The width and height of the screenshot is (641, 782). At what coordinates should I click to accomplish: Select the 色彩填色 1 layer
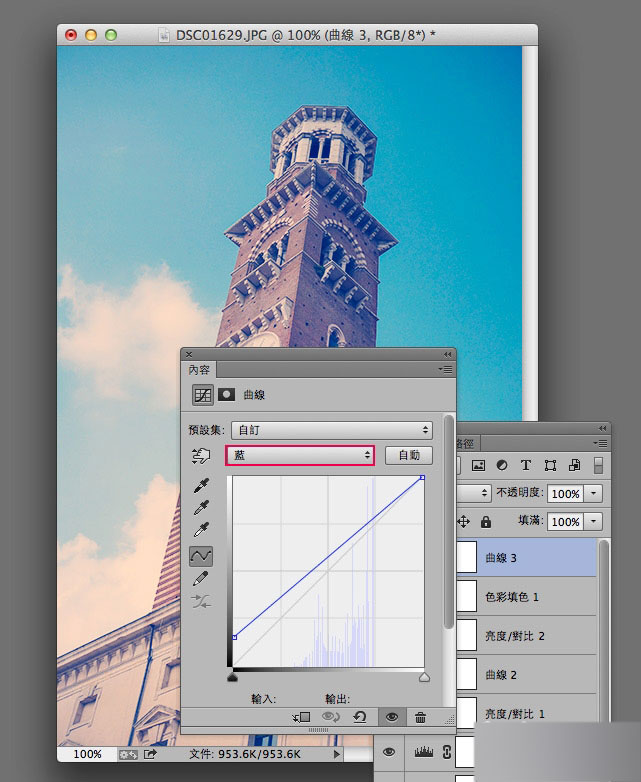click(526, 596)
